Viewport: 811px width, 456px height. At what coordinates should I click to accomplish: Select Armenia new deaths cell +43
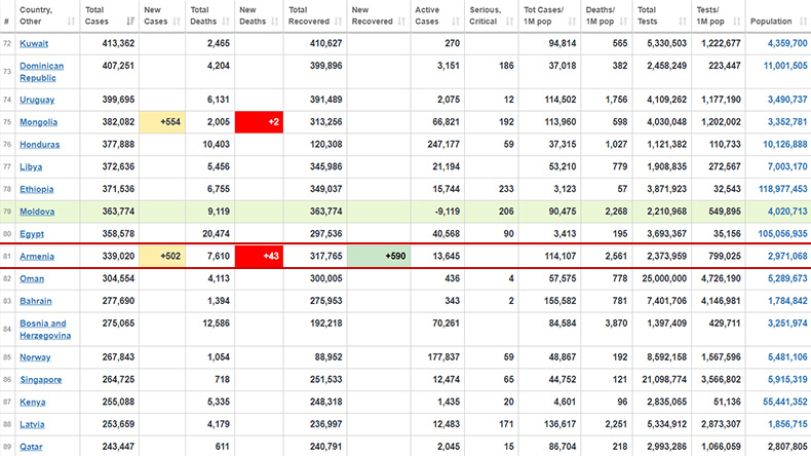tap(259, 256)
